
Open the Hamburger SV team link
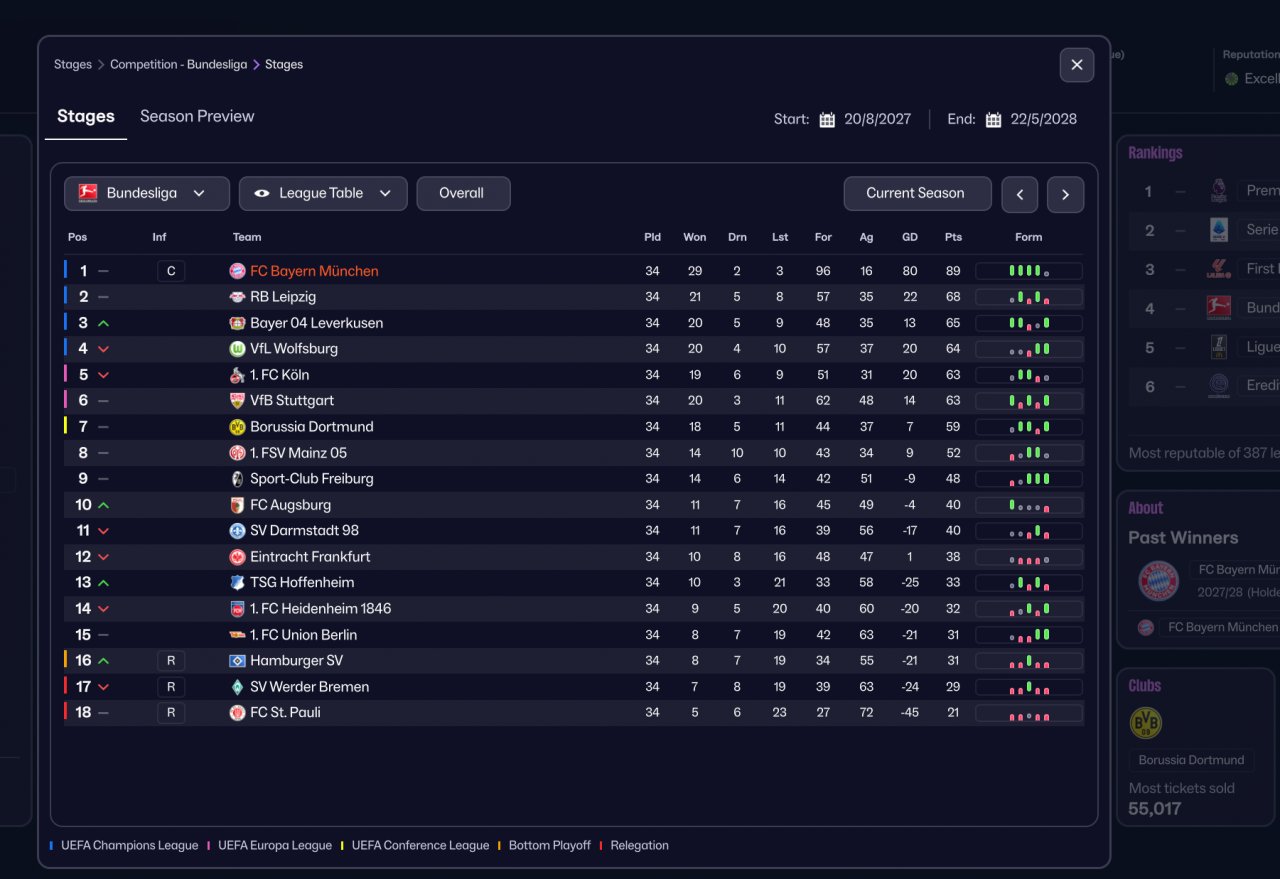pos(297,661)
